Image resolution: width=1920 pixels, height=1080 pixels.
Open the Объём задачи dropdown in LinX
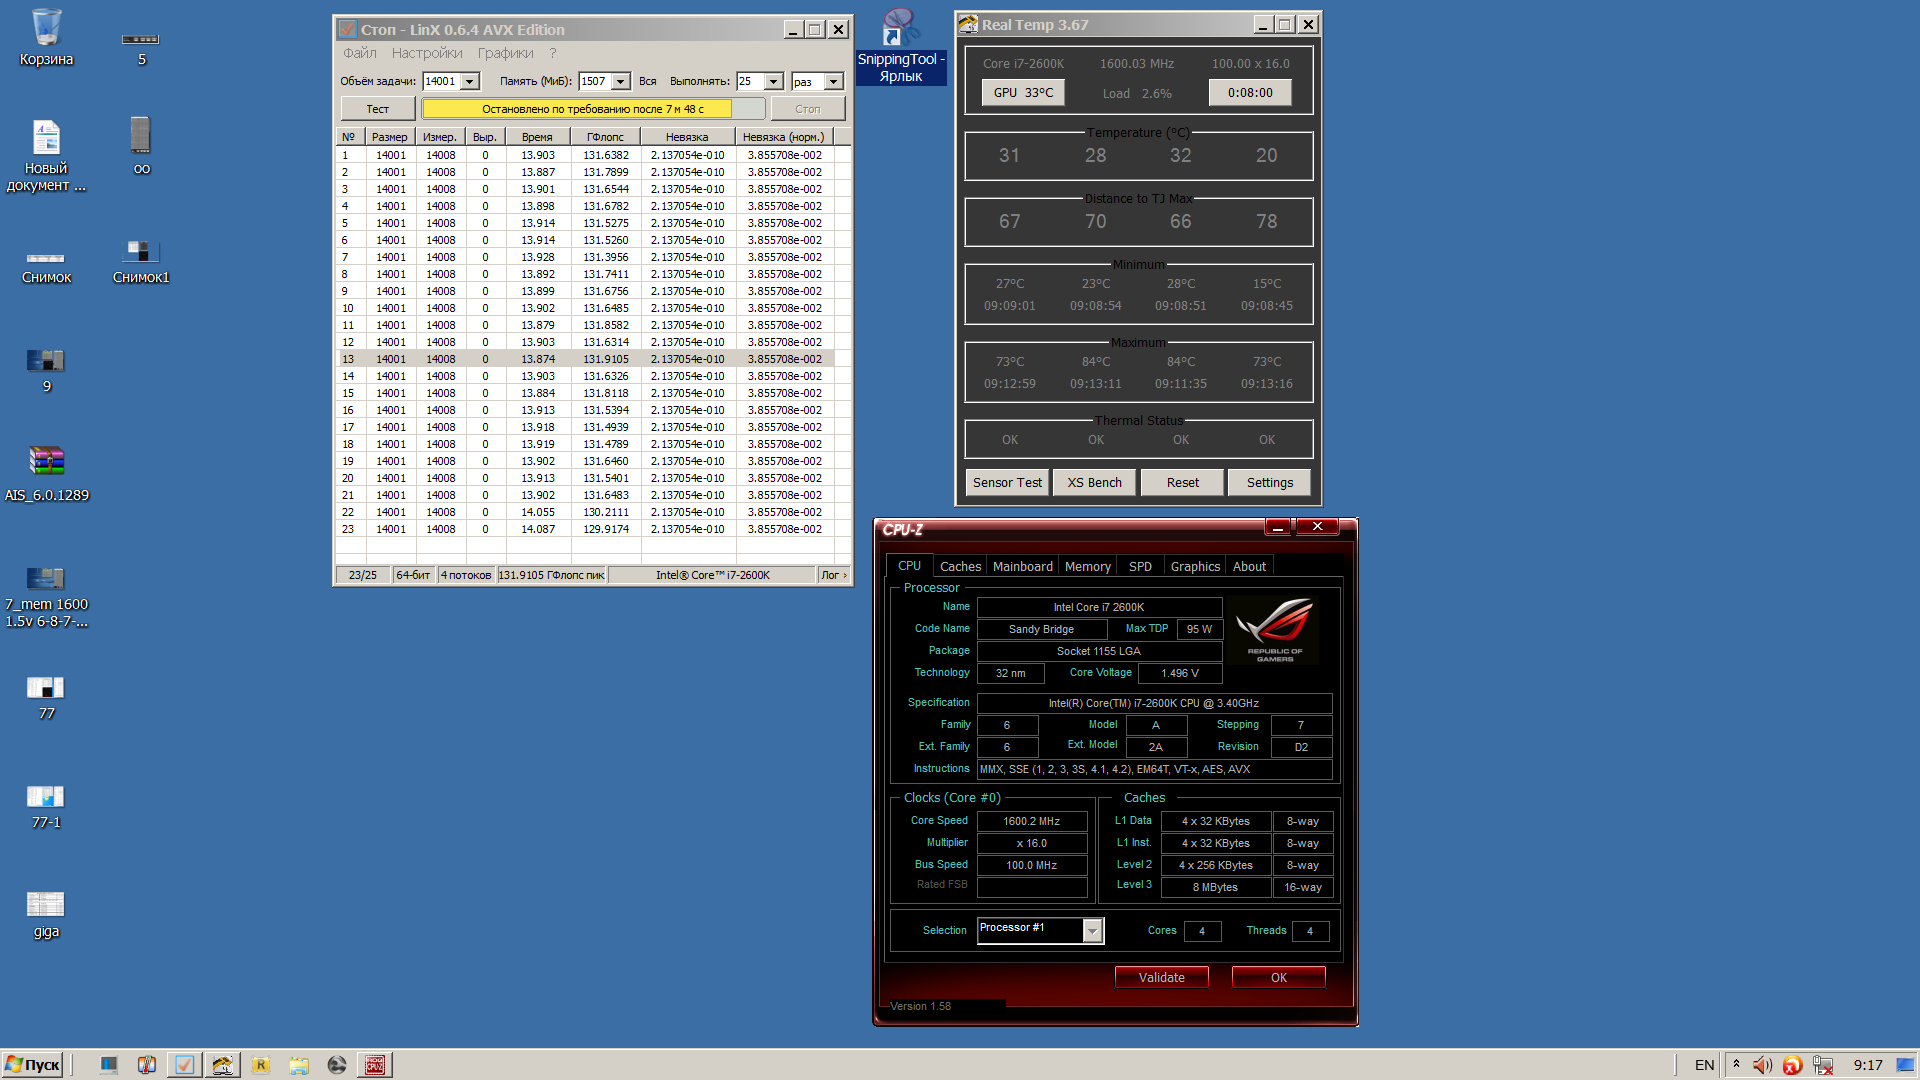tap(470, 82)
